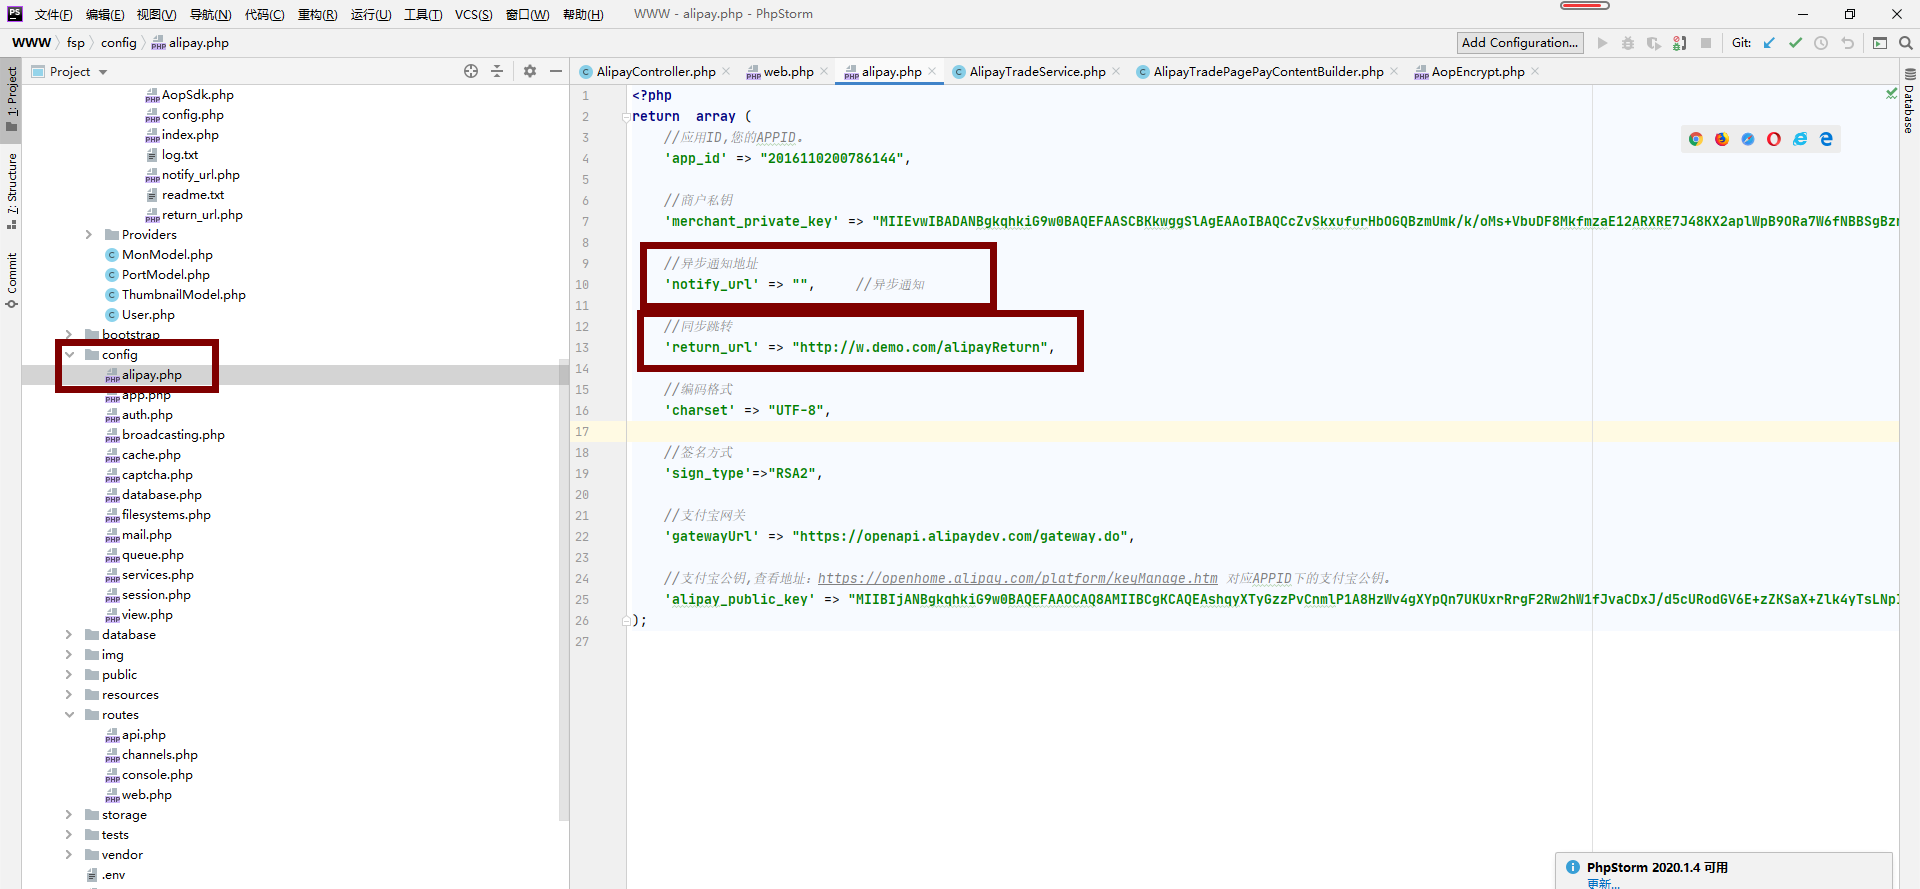Click the Project panel vertical scrollbar
This screenshot has width=1920, height=889.
564,590
